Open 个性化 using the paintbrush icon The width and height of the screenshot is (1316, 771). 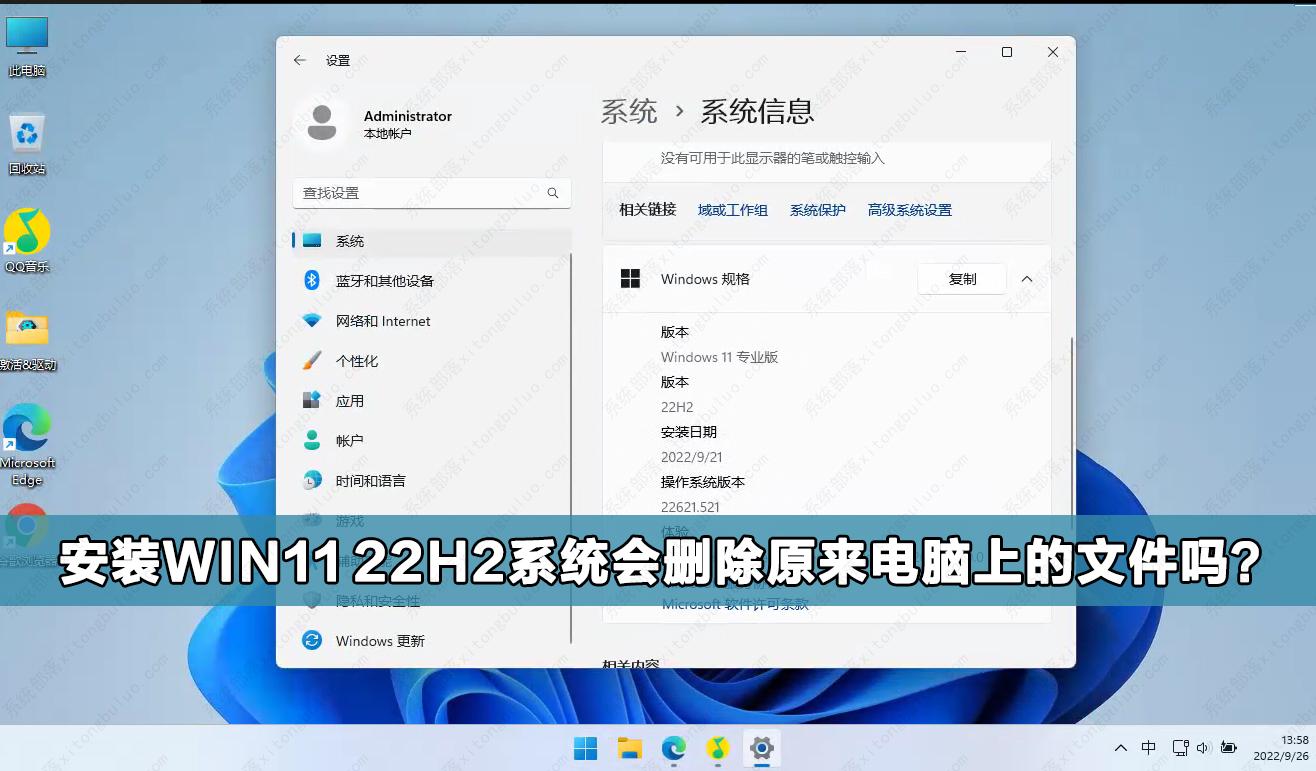tap(313, 360)
